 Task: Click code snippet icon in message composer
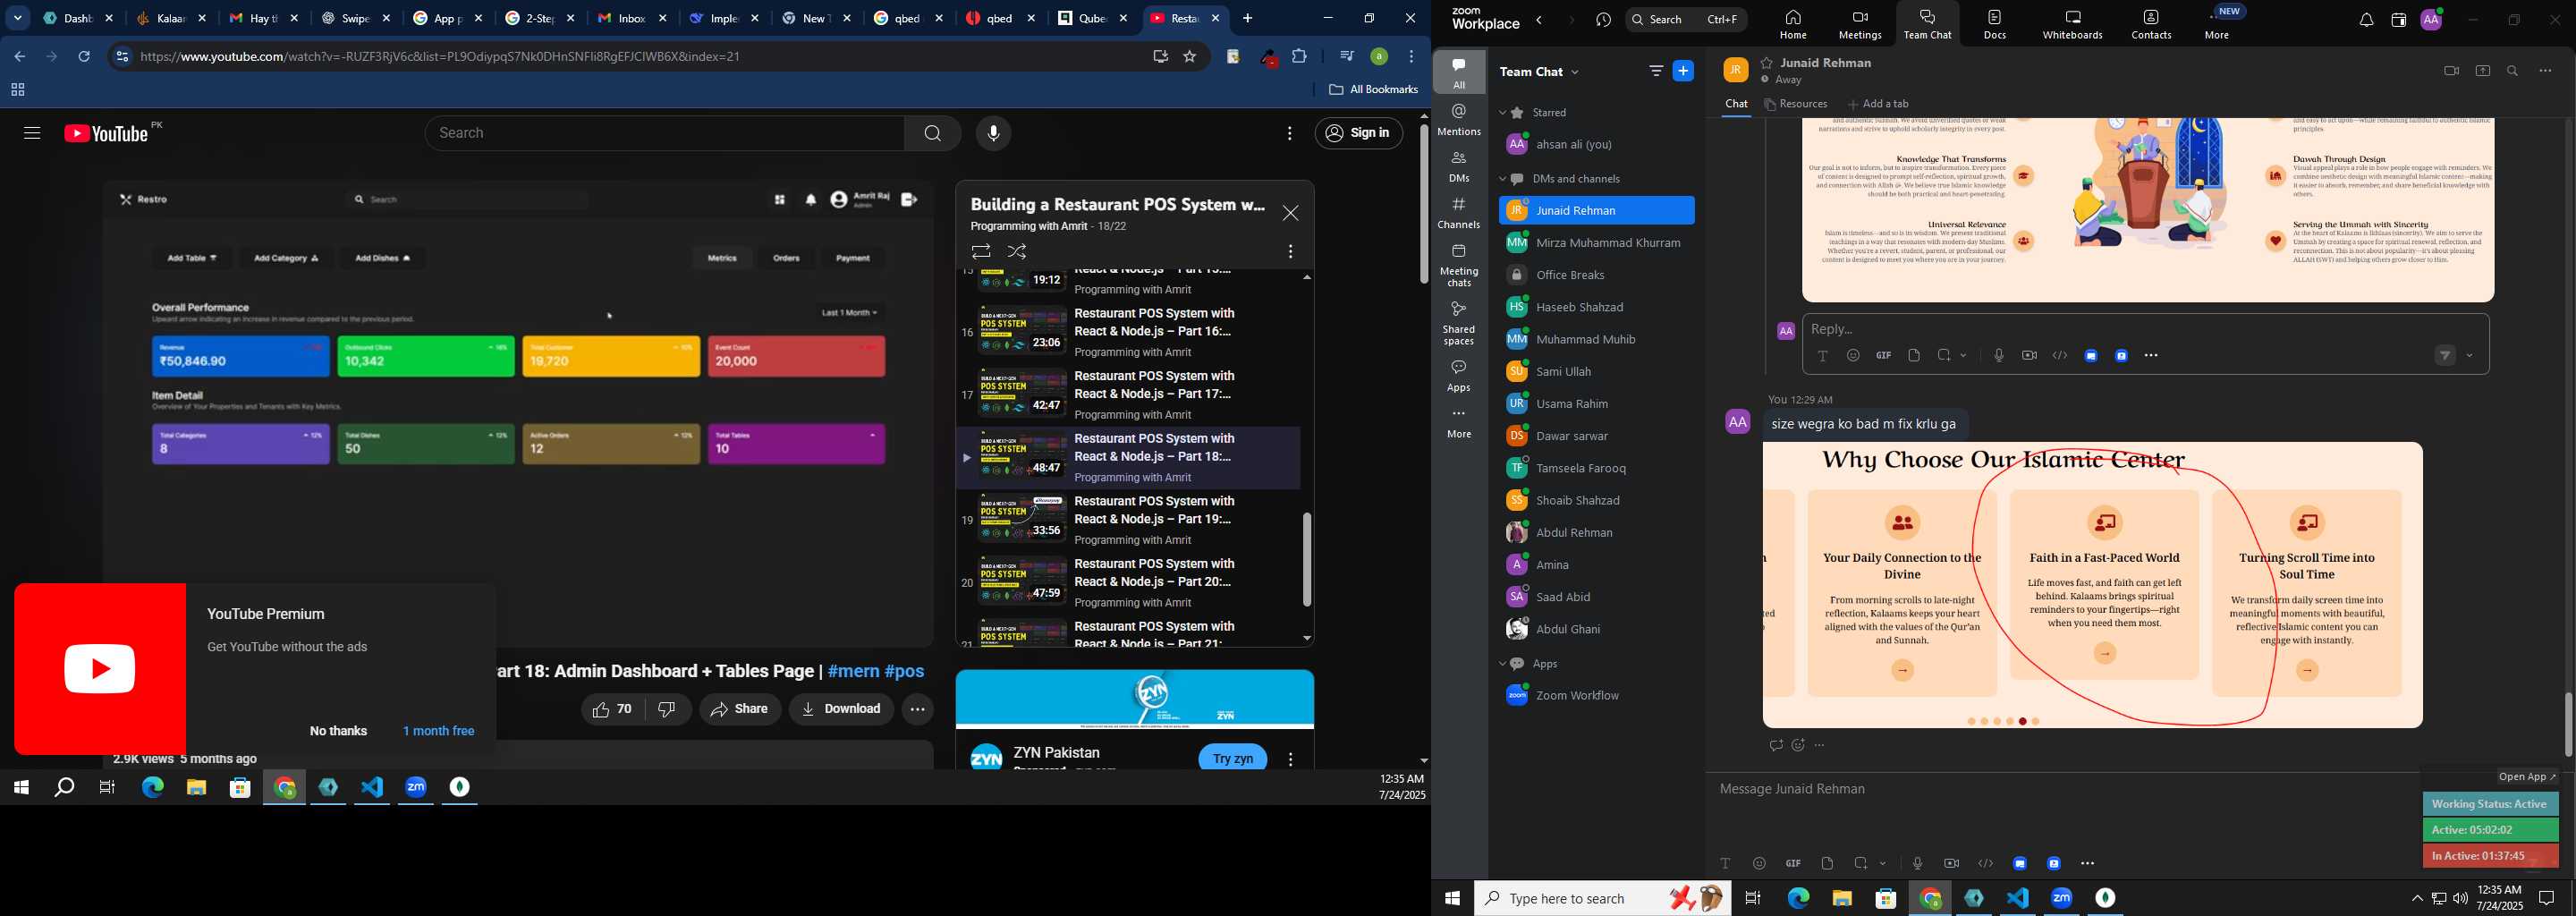tap(1985, 863)
